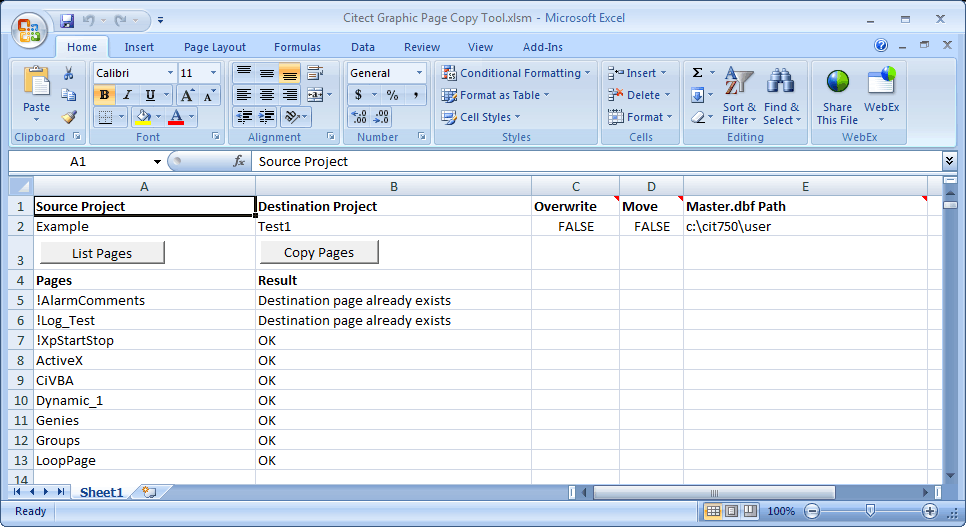The width and height of the screenshot is (966, 527).
Task: Open the General number format dropdown
Action: pos(420,73)
